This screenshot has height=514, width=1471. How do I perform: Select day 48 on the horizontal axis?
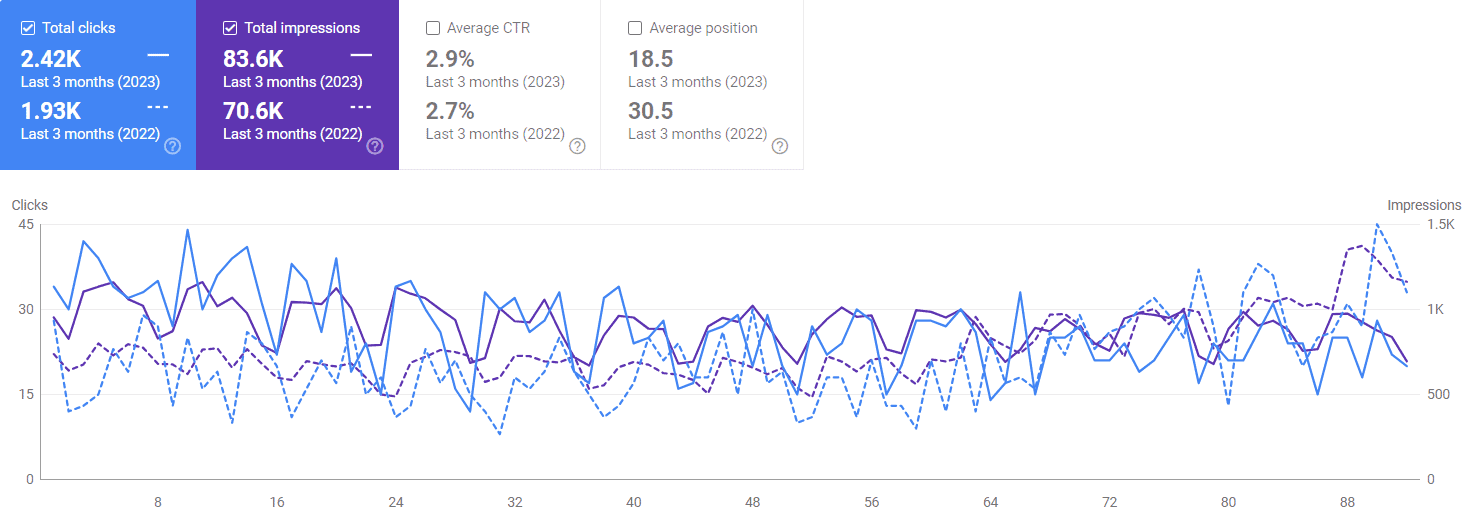coord(753,503)
